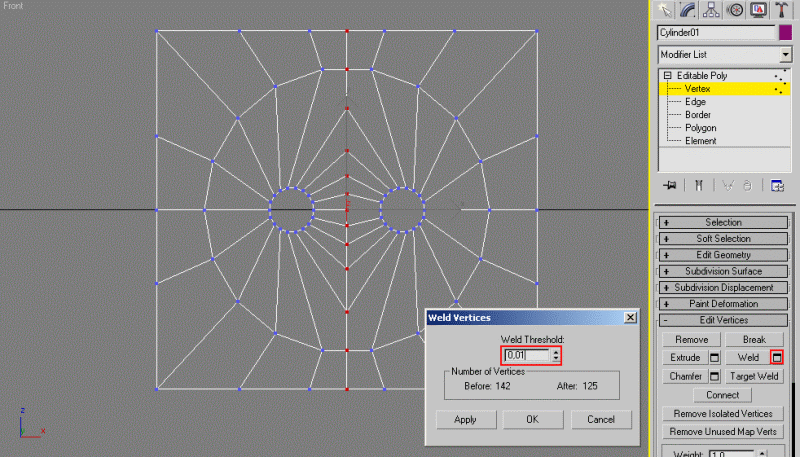The width and height of the screenshot is (800, 457).
Task: Expand the Paint Deformation rollout
Action: click(723, 304)
